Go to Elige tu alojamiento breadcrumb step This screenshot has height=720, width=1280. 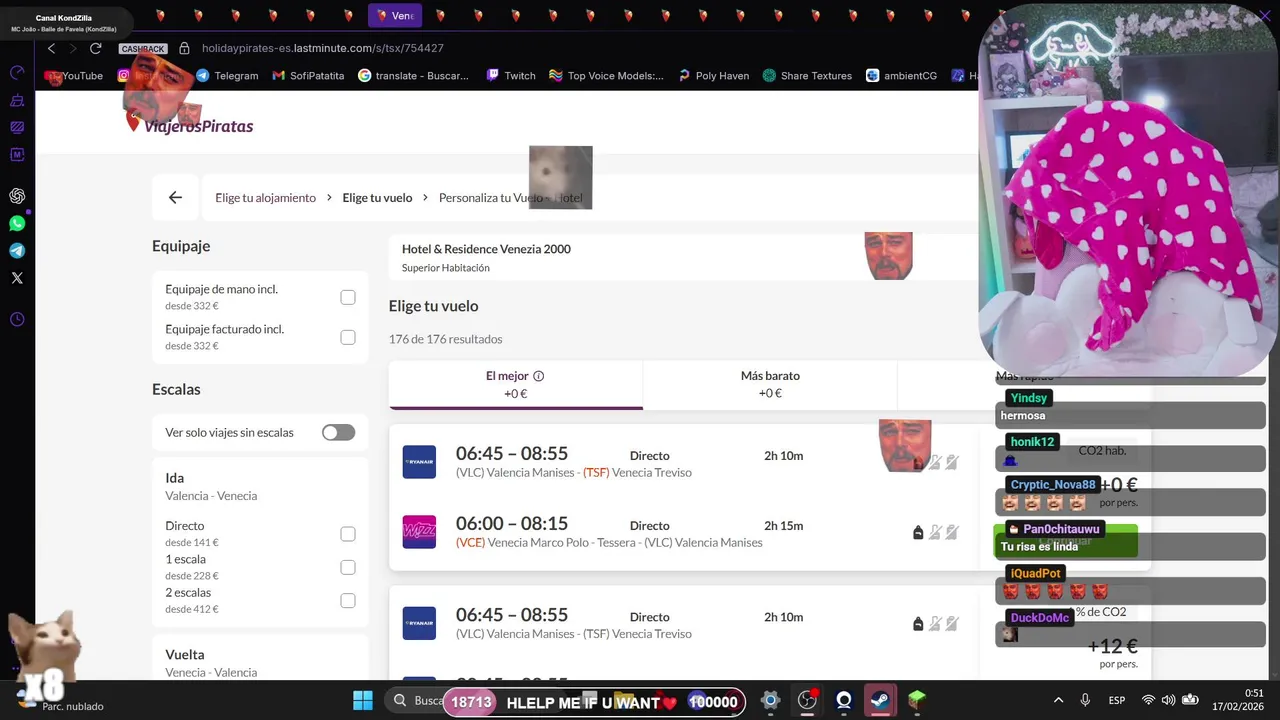(x=265, y=198)
